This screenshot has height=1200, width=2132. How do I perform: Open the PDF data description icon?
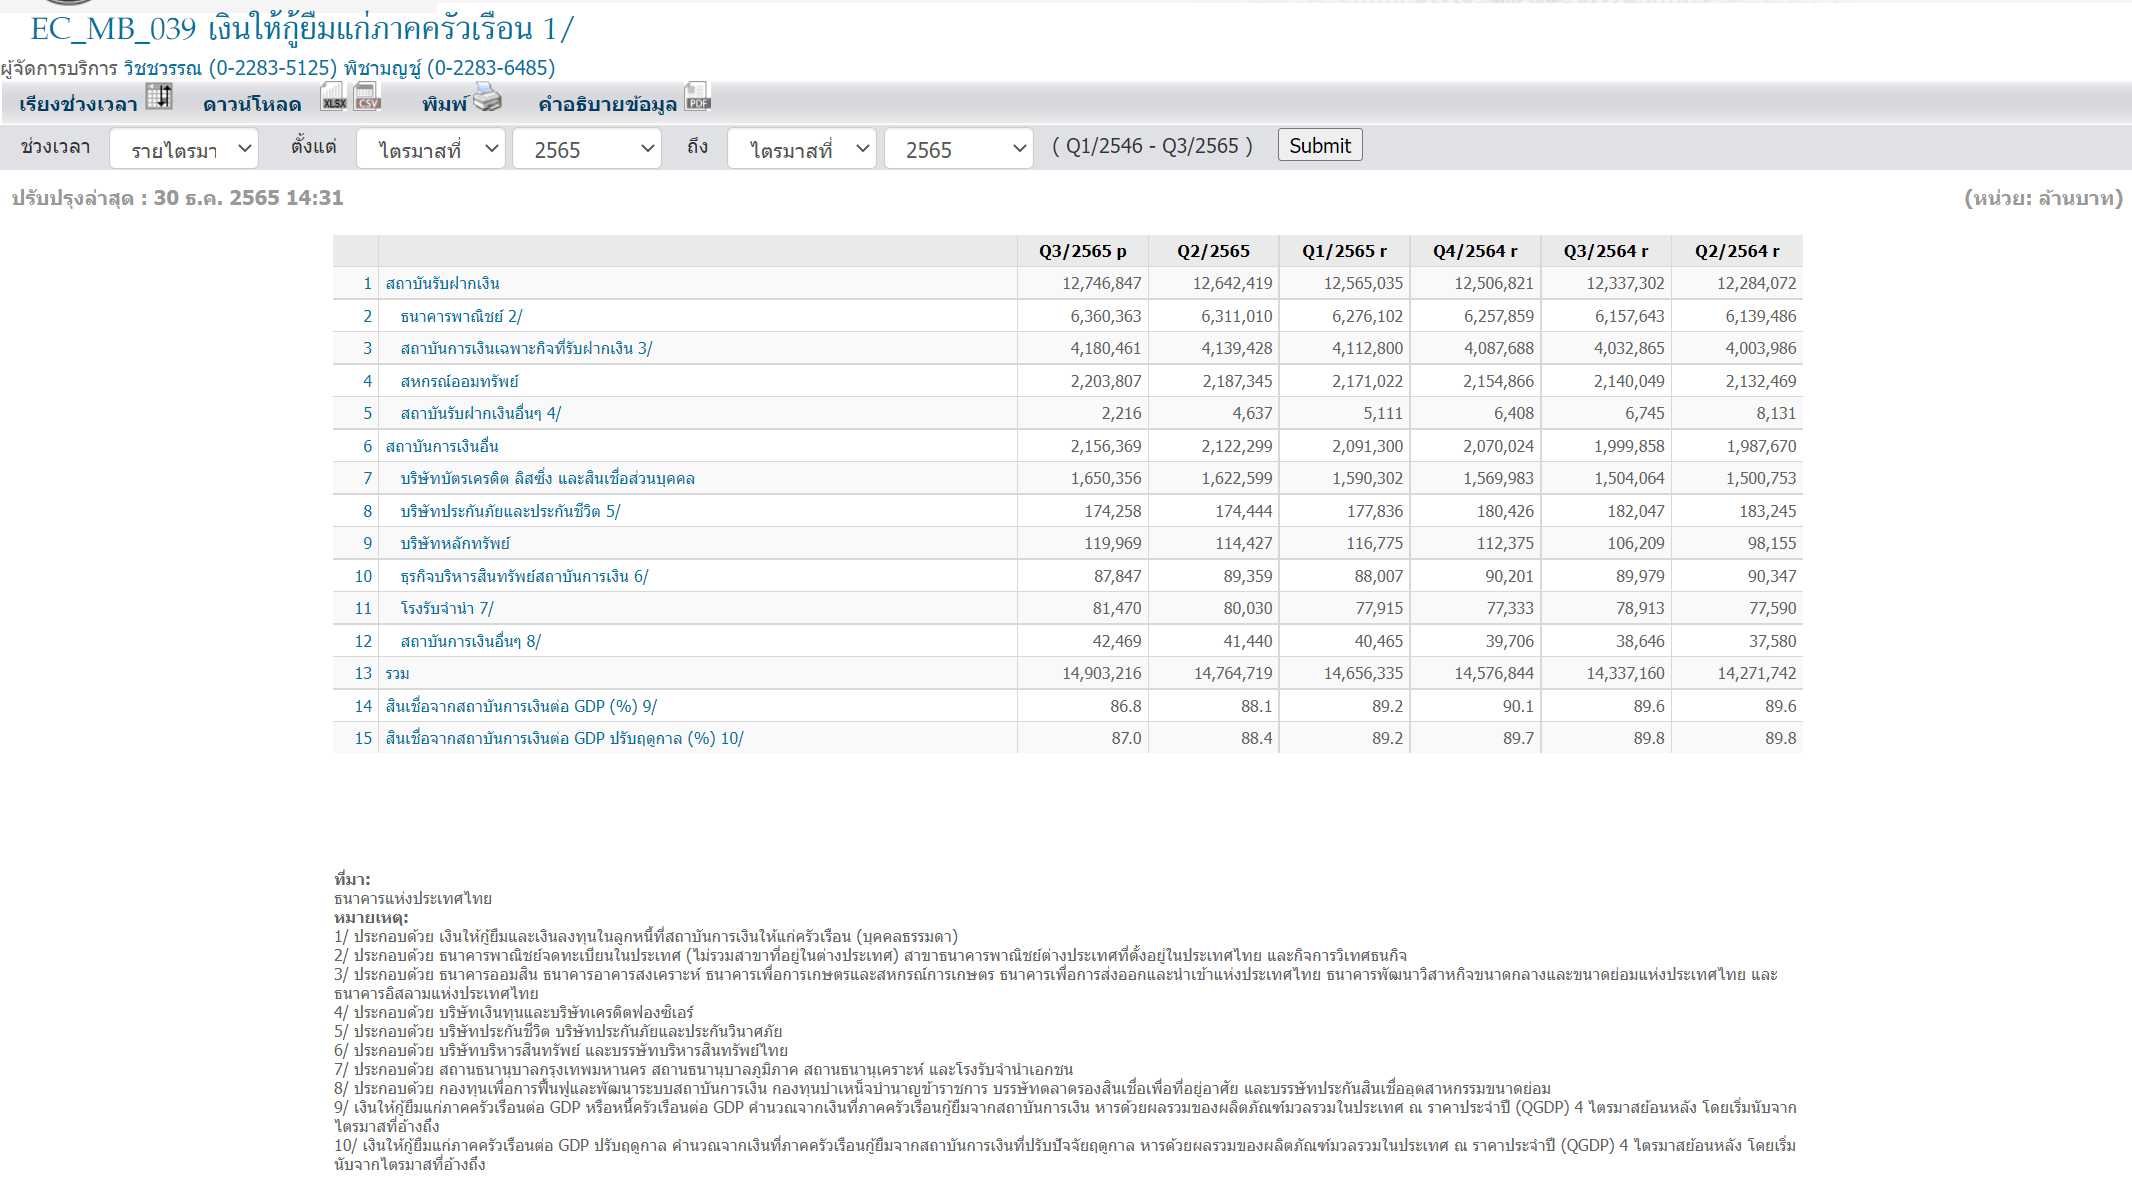click(697, 97)
